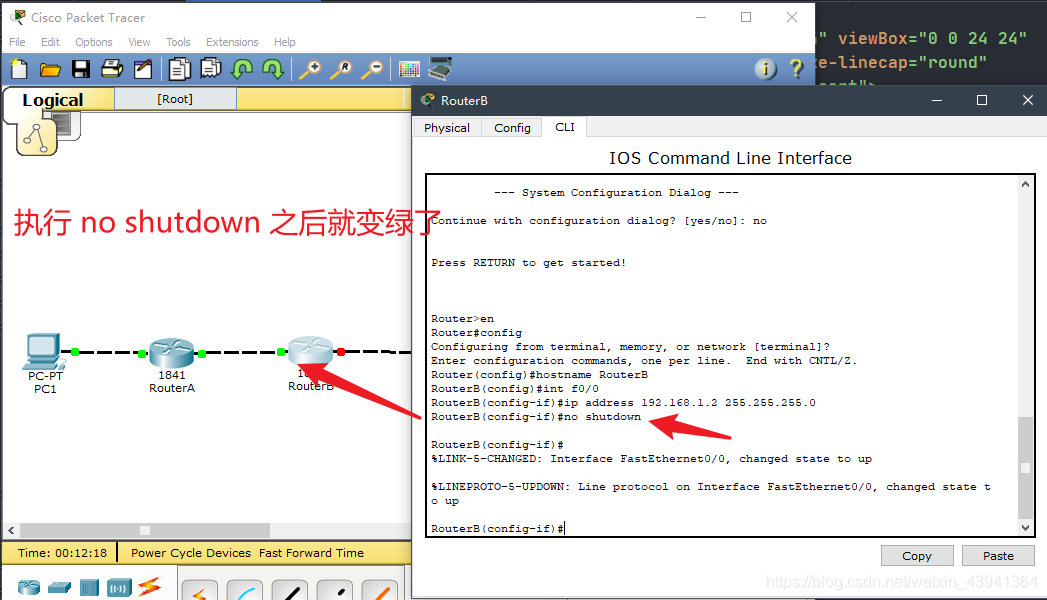Open the View menu
This screenshot has width=1047, height=600.
(139, 42)
